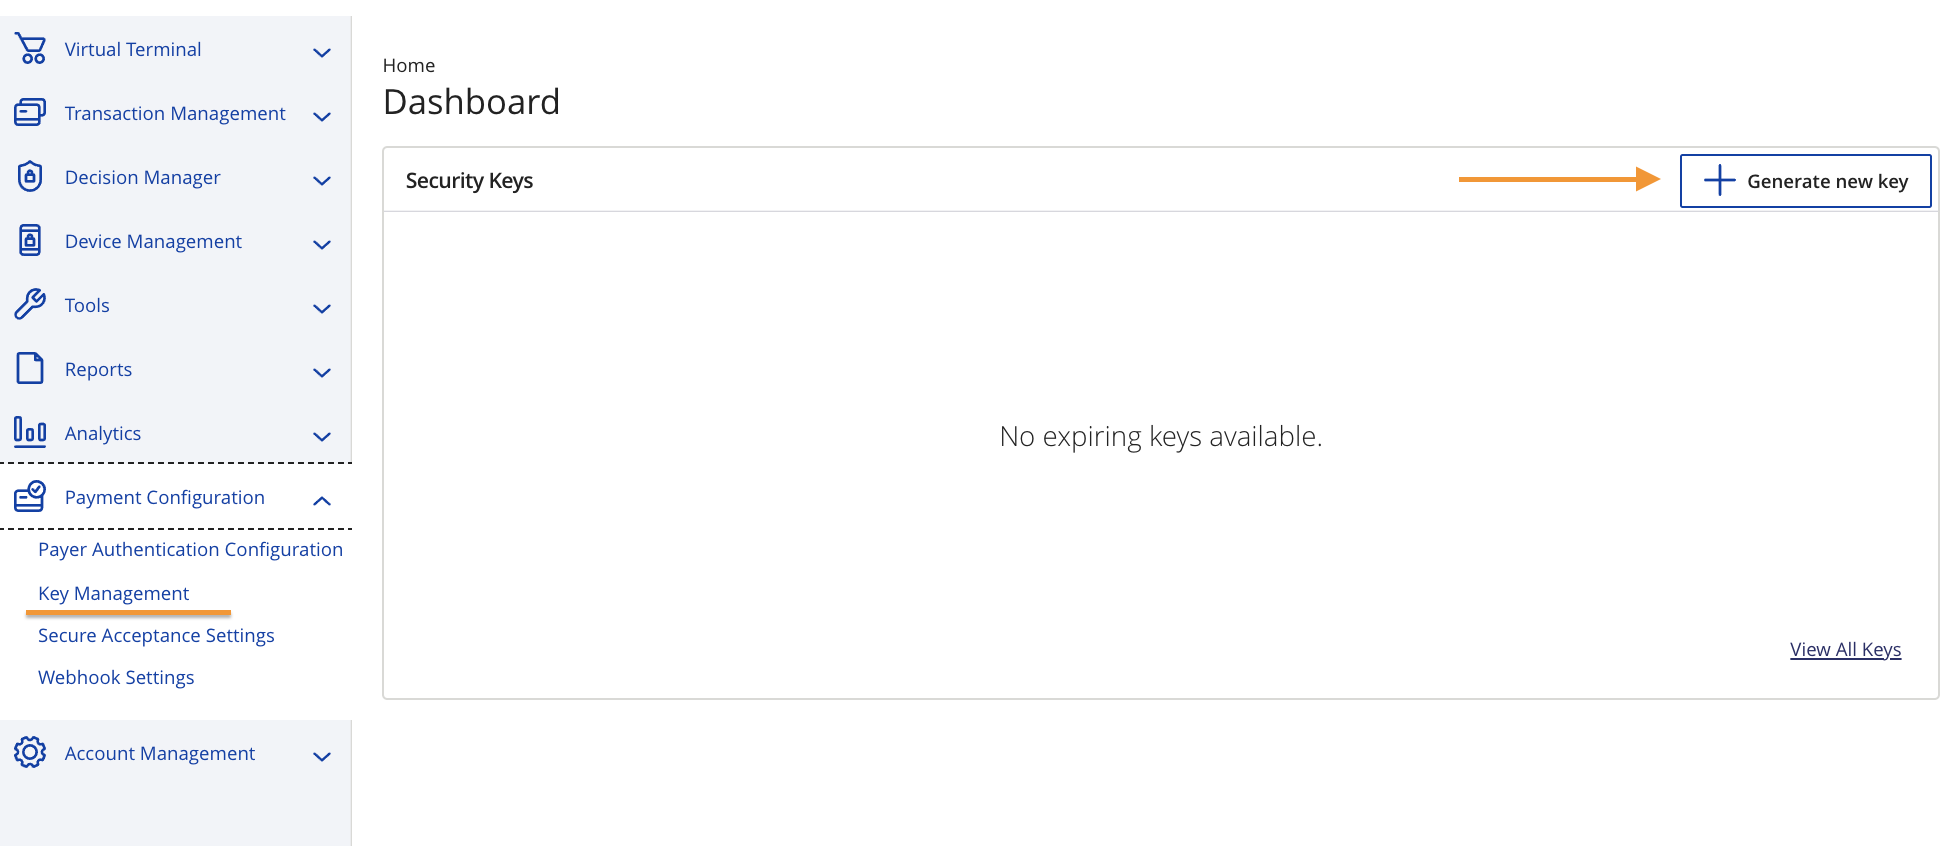Open Webhook Settings
The image size is (1944, 846).
pyautogui.click(x=116, y=677)
